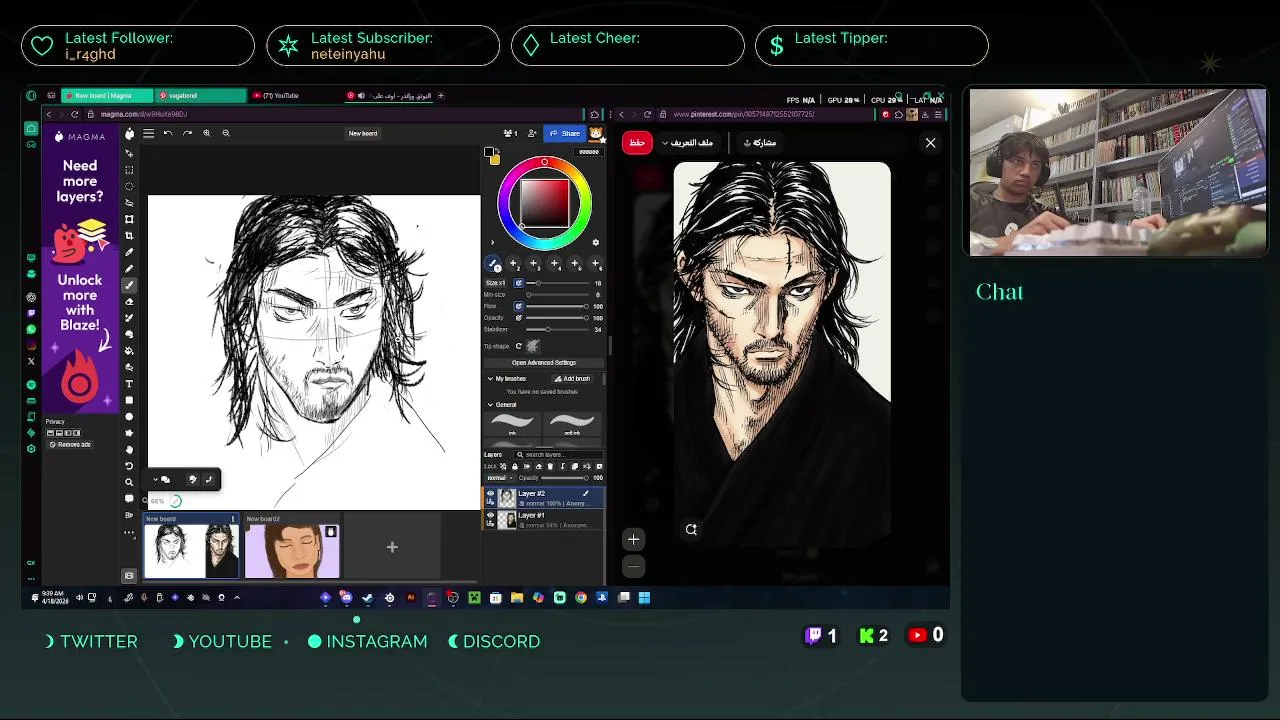Click the Add brush button
This screenshot has width=1280, height=720.
click(x=573, y=378)
